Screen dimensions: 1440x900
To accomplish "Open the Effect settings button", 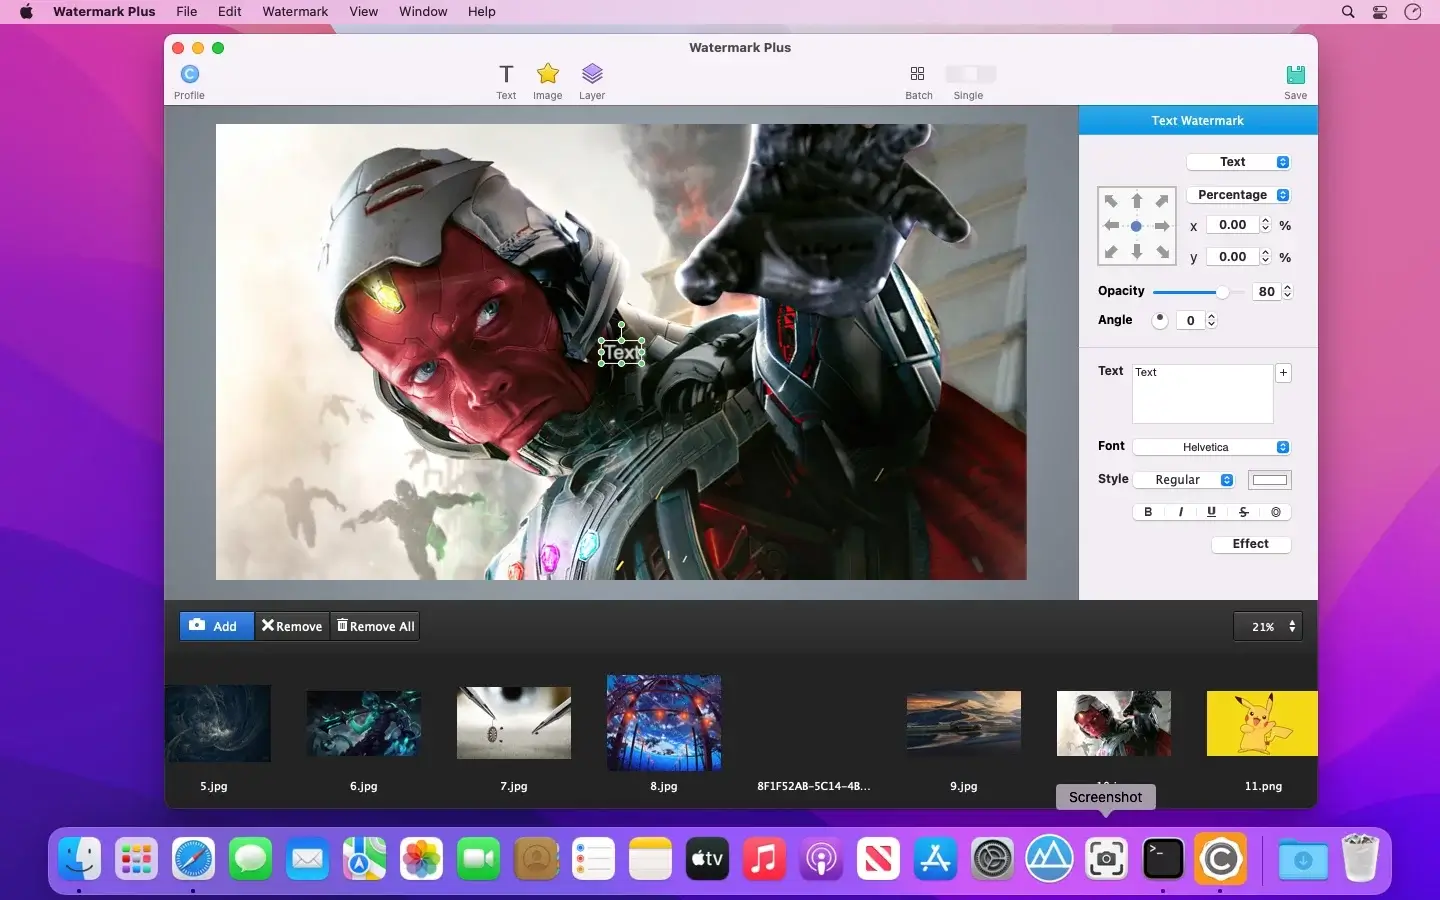I will 1251,544.
